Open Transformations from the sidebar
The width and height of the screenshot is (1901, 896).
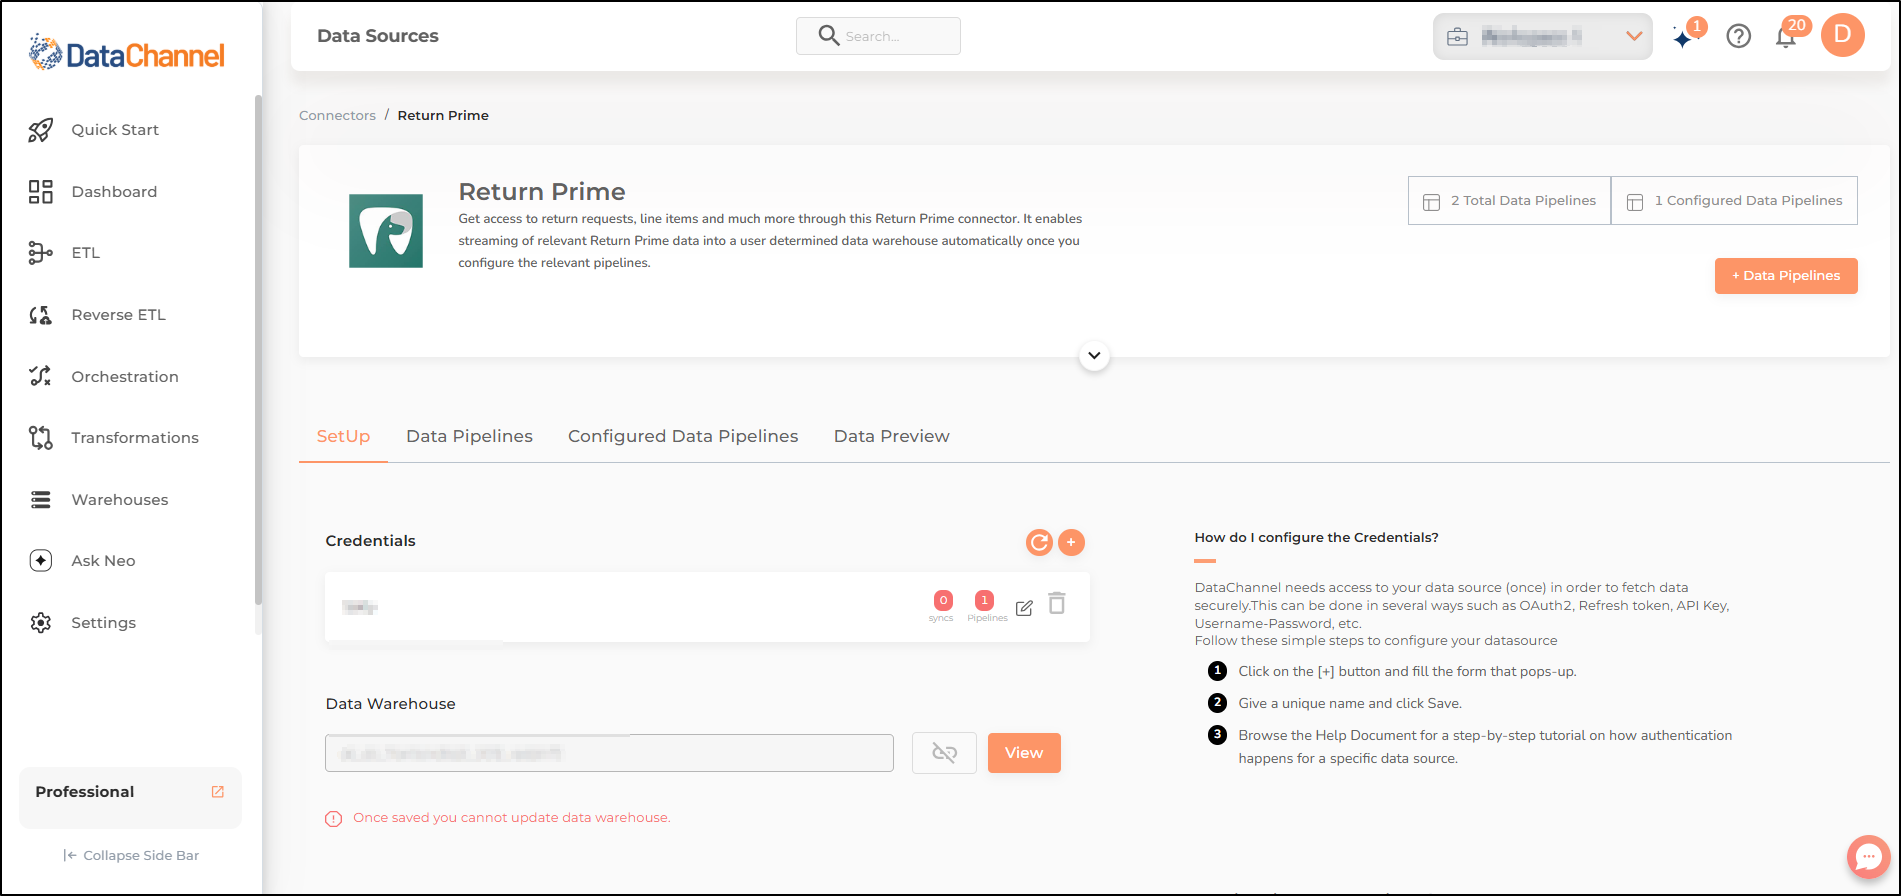[x=135, y=438]
